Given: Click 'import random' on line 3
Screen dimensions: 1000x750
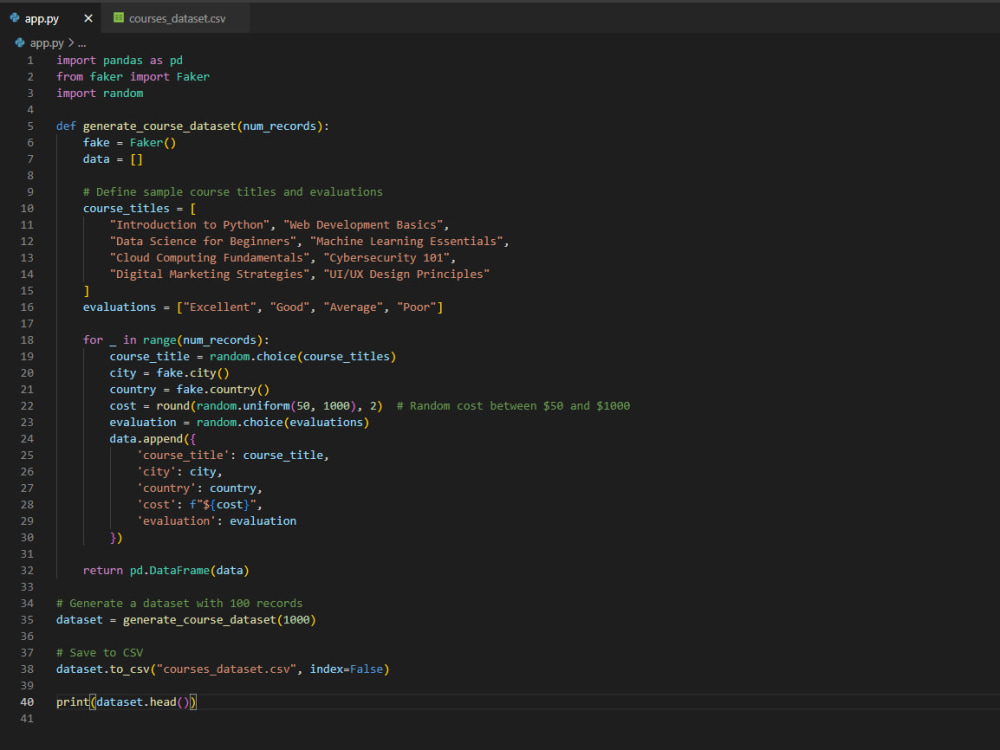Looking at the screenshot, I should click(x=99, y=94).
